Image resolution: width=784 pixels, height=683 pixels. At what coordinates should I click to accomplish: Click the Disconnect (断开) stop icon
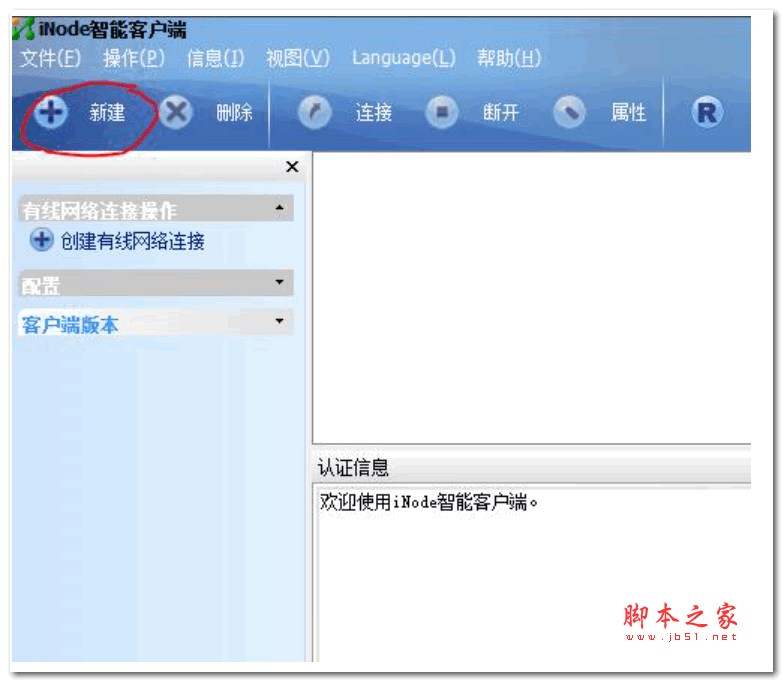tap(441, 113)
